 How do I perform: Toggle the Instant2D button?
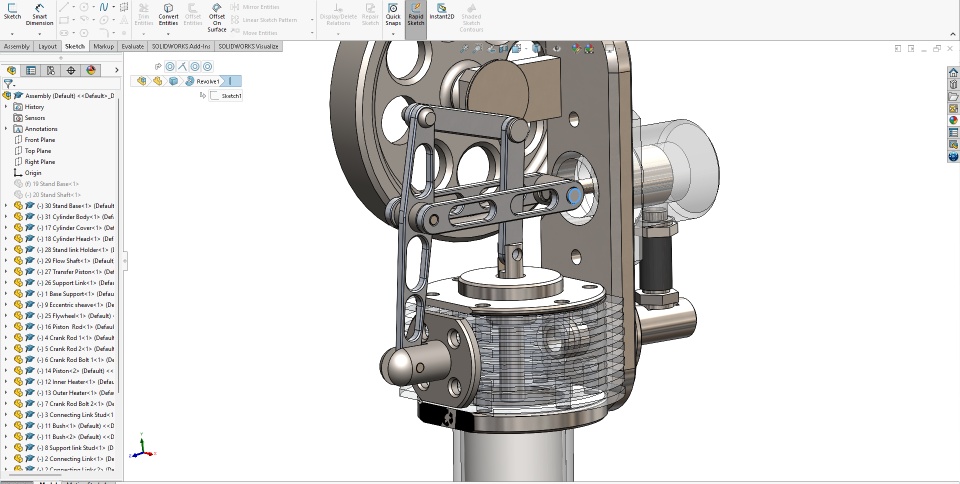(441, 12)
